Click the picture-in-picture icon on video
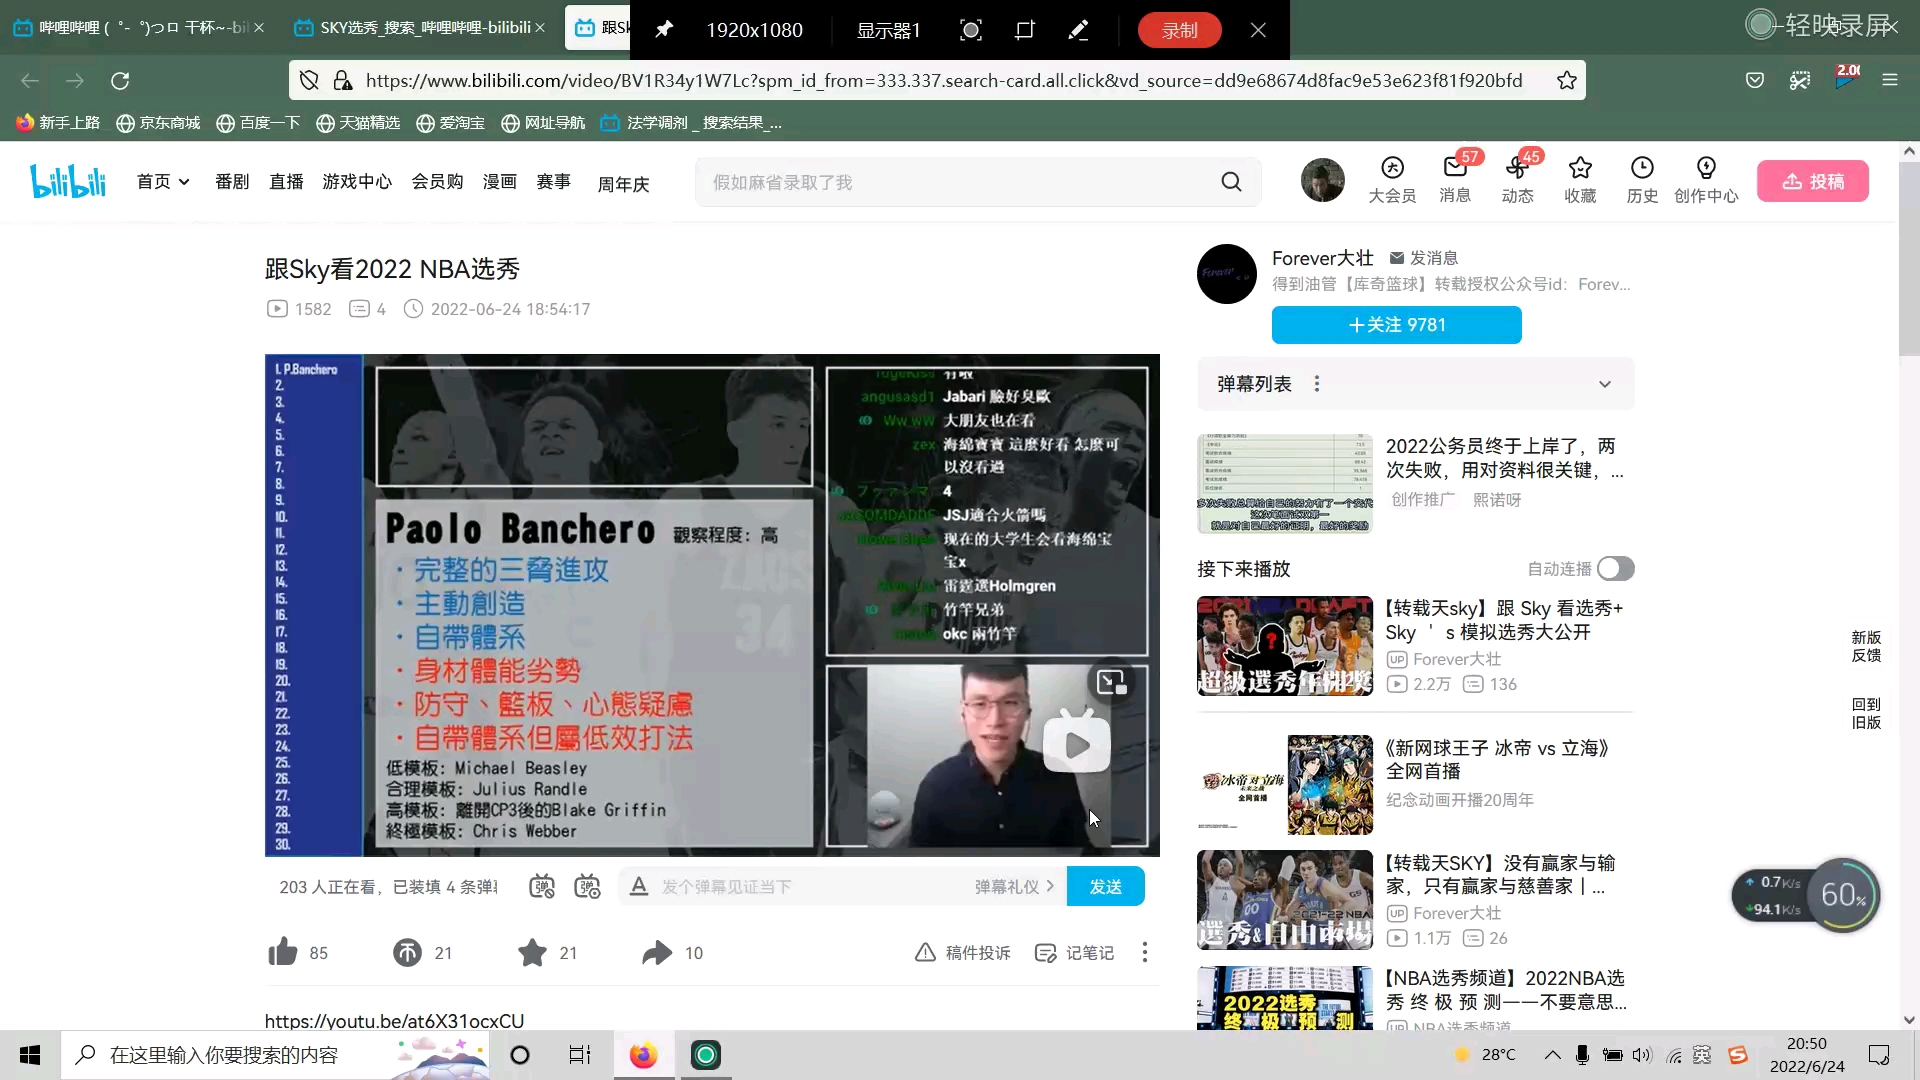This screenshot has width=1920, height=1080. tap(1111, 682)
